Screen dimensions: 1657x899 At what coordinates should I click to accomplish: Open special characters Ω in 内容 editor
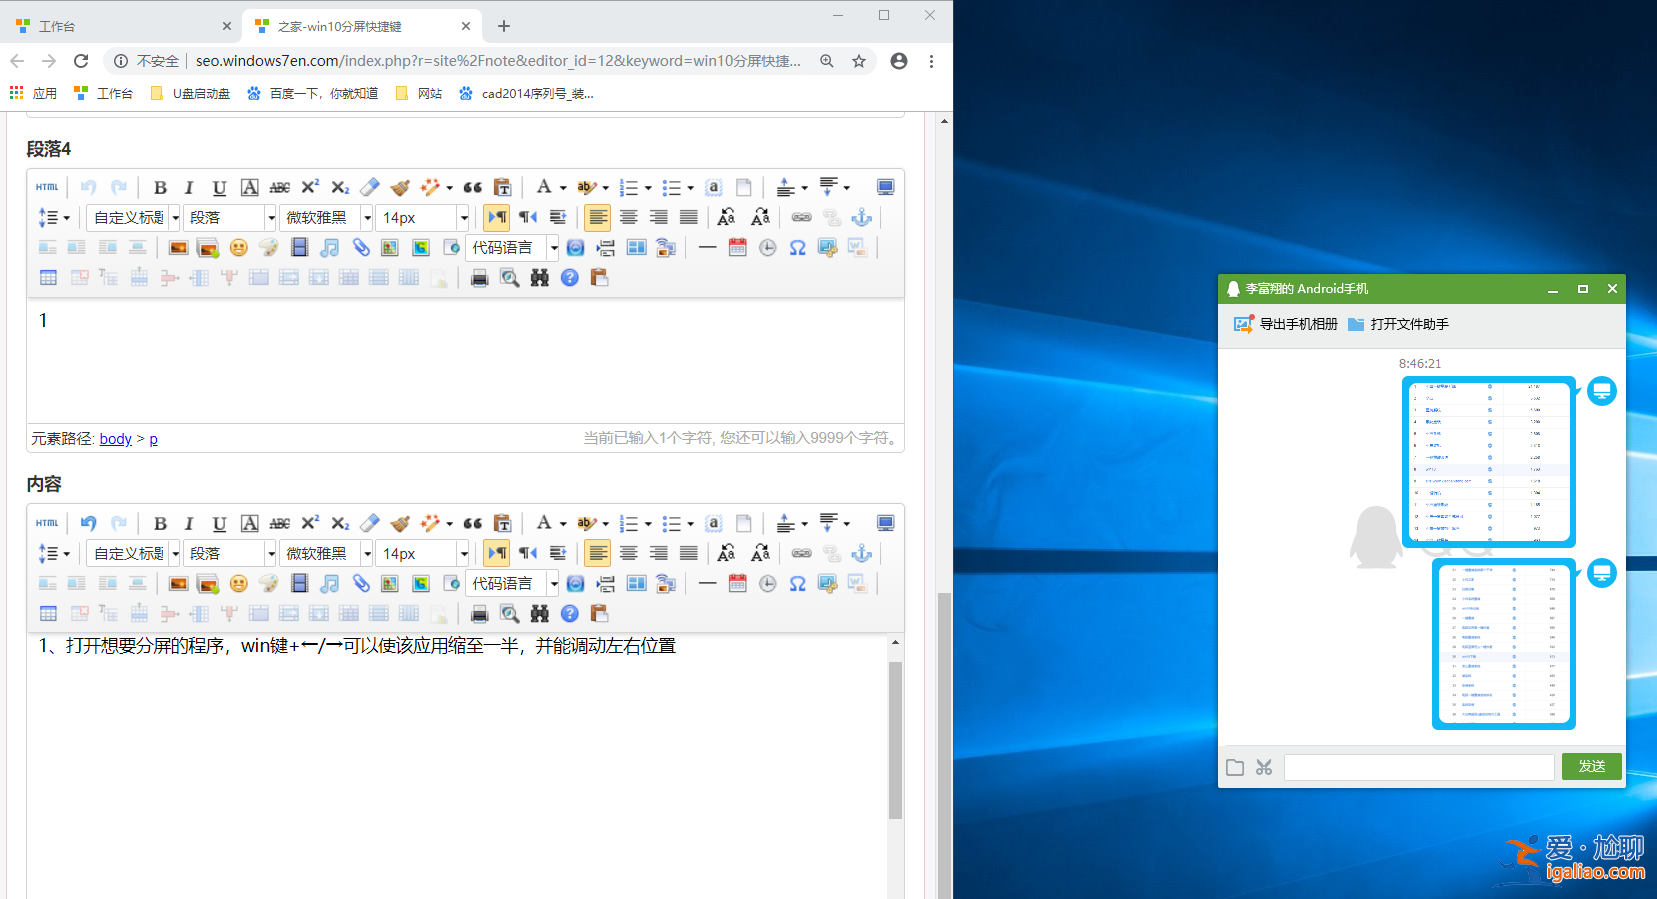(x=797, y=584)
